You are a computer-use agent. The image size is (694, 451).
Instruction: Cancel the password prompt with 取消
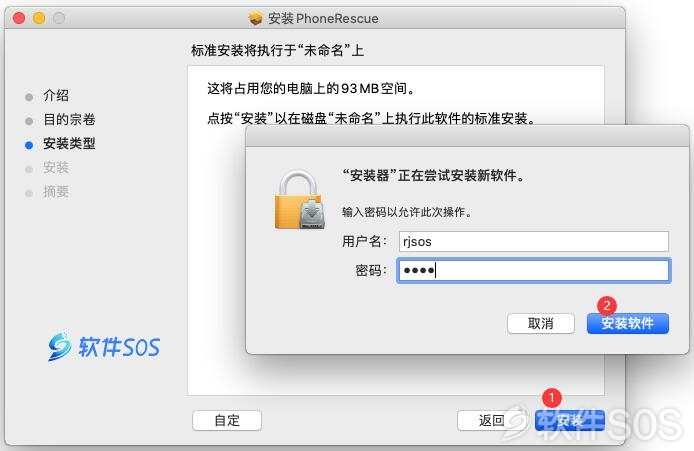541,324
